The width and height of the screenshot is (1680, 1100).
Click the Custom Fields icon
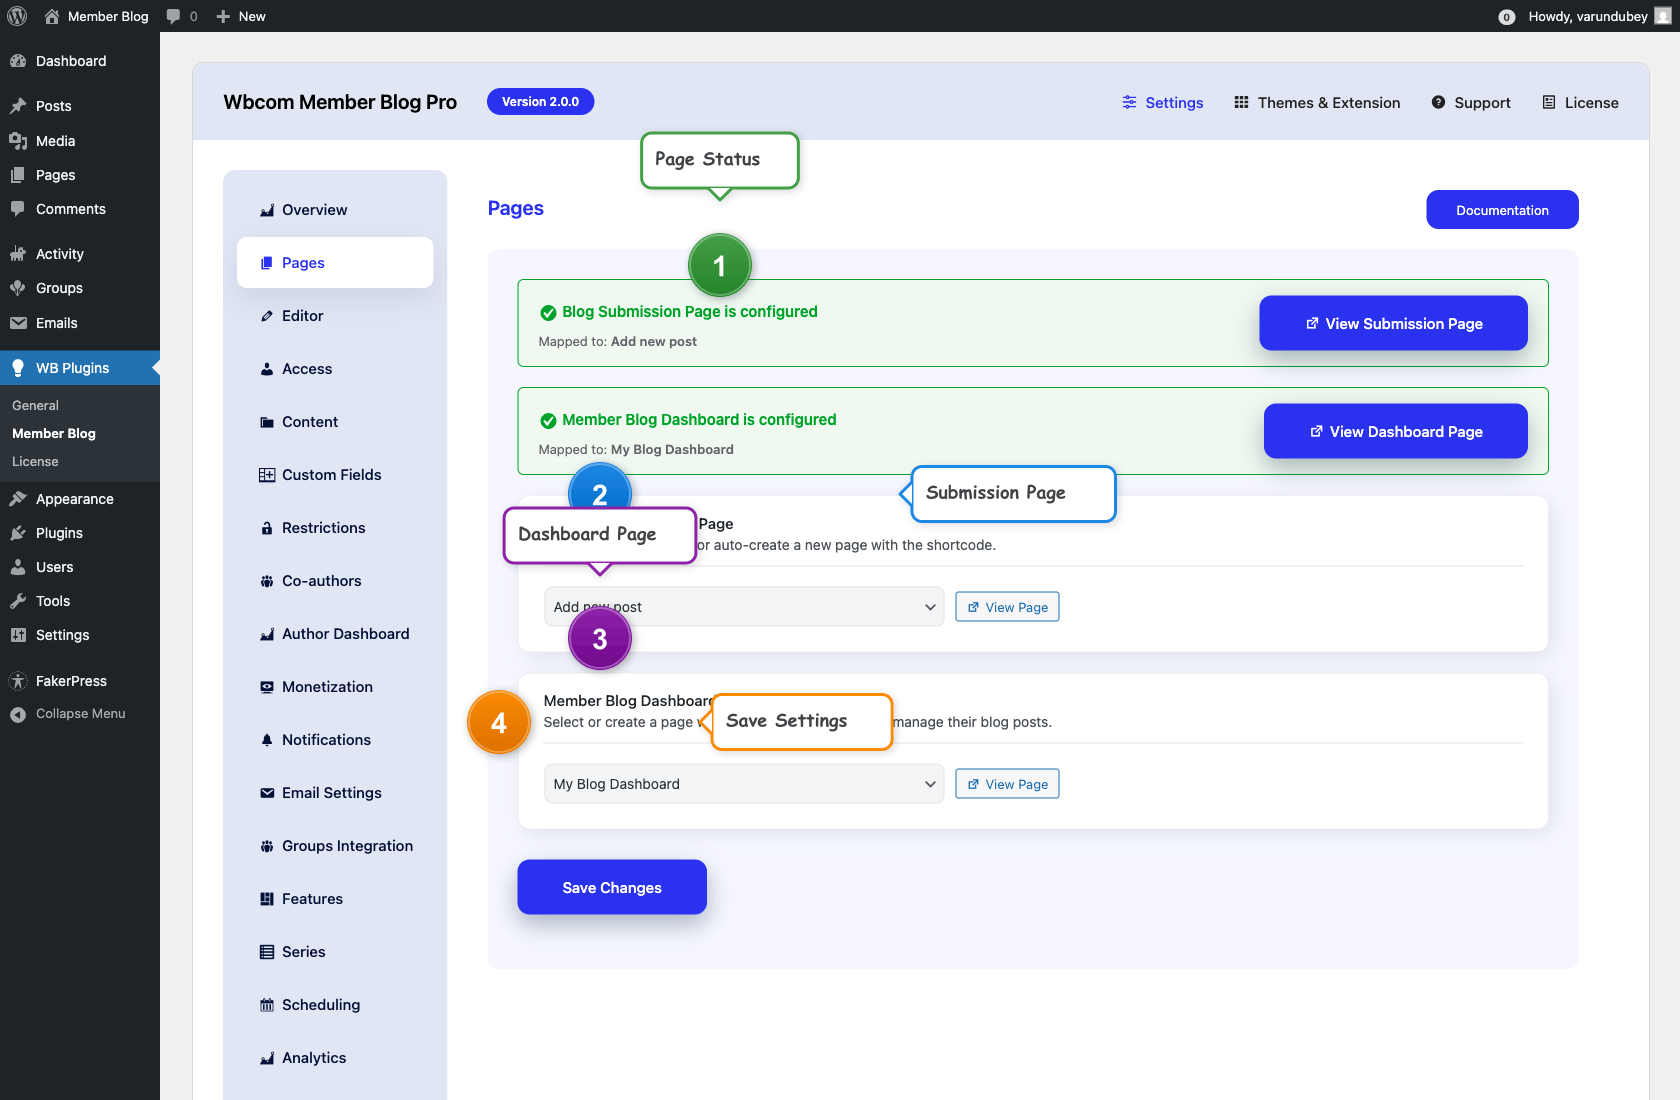coord(265,474)
